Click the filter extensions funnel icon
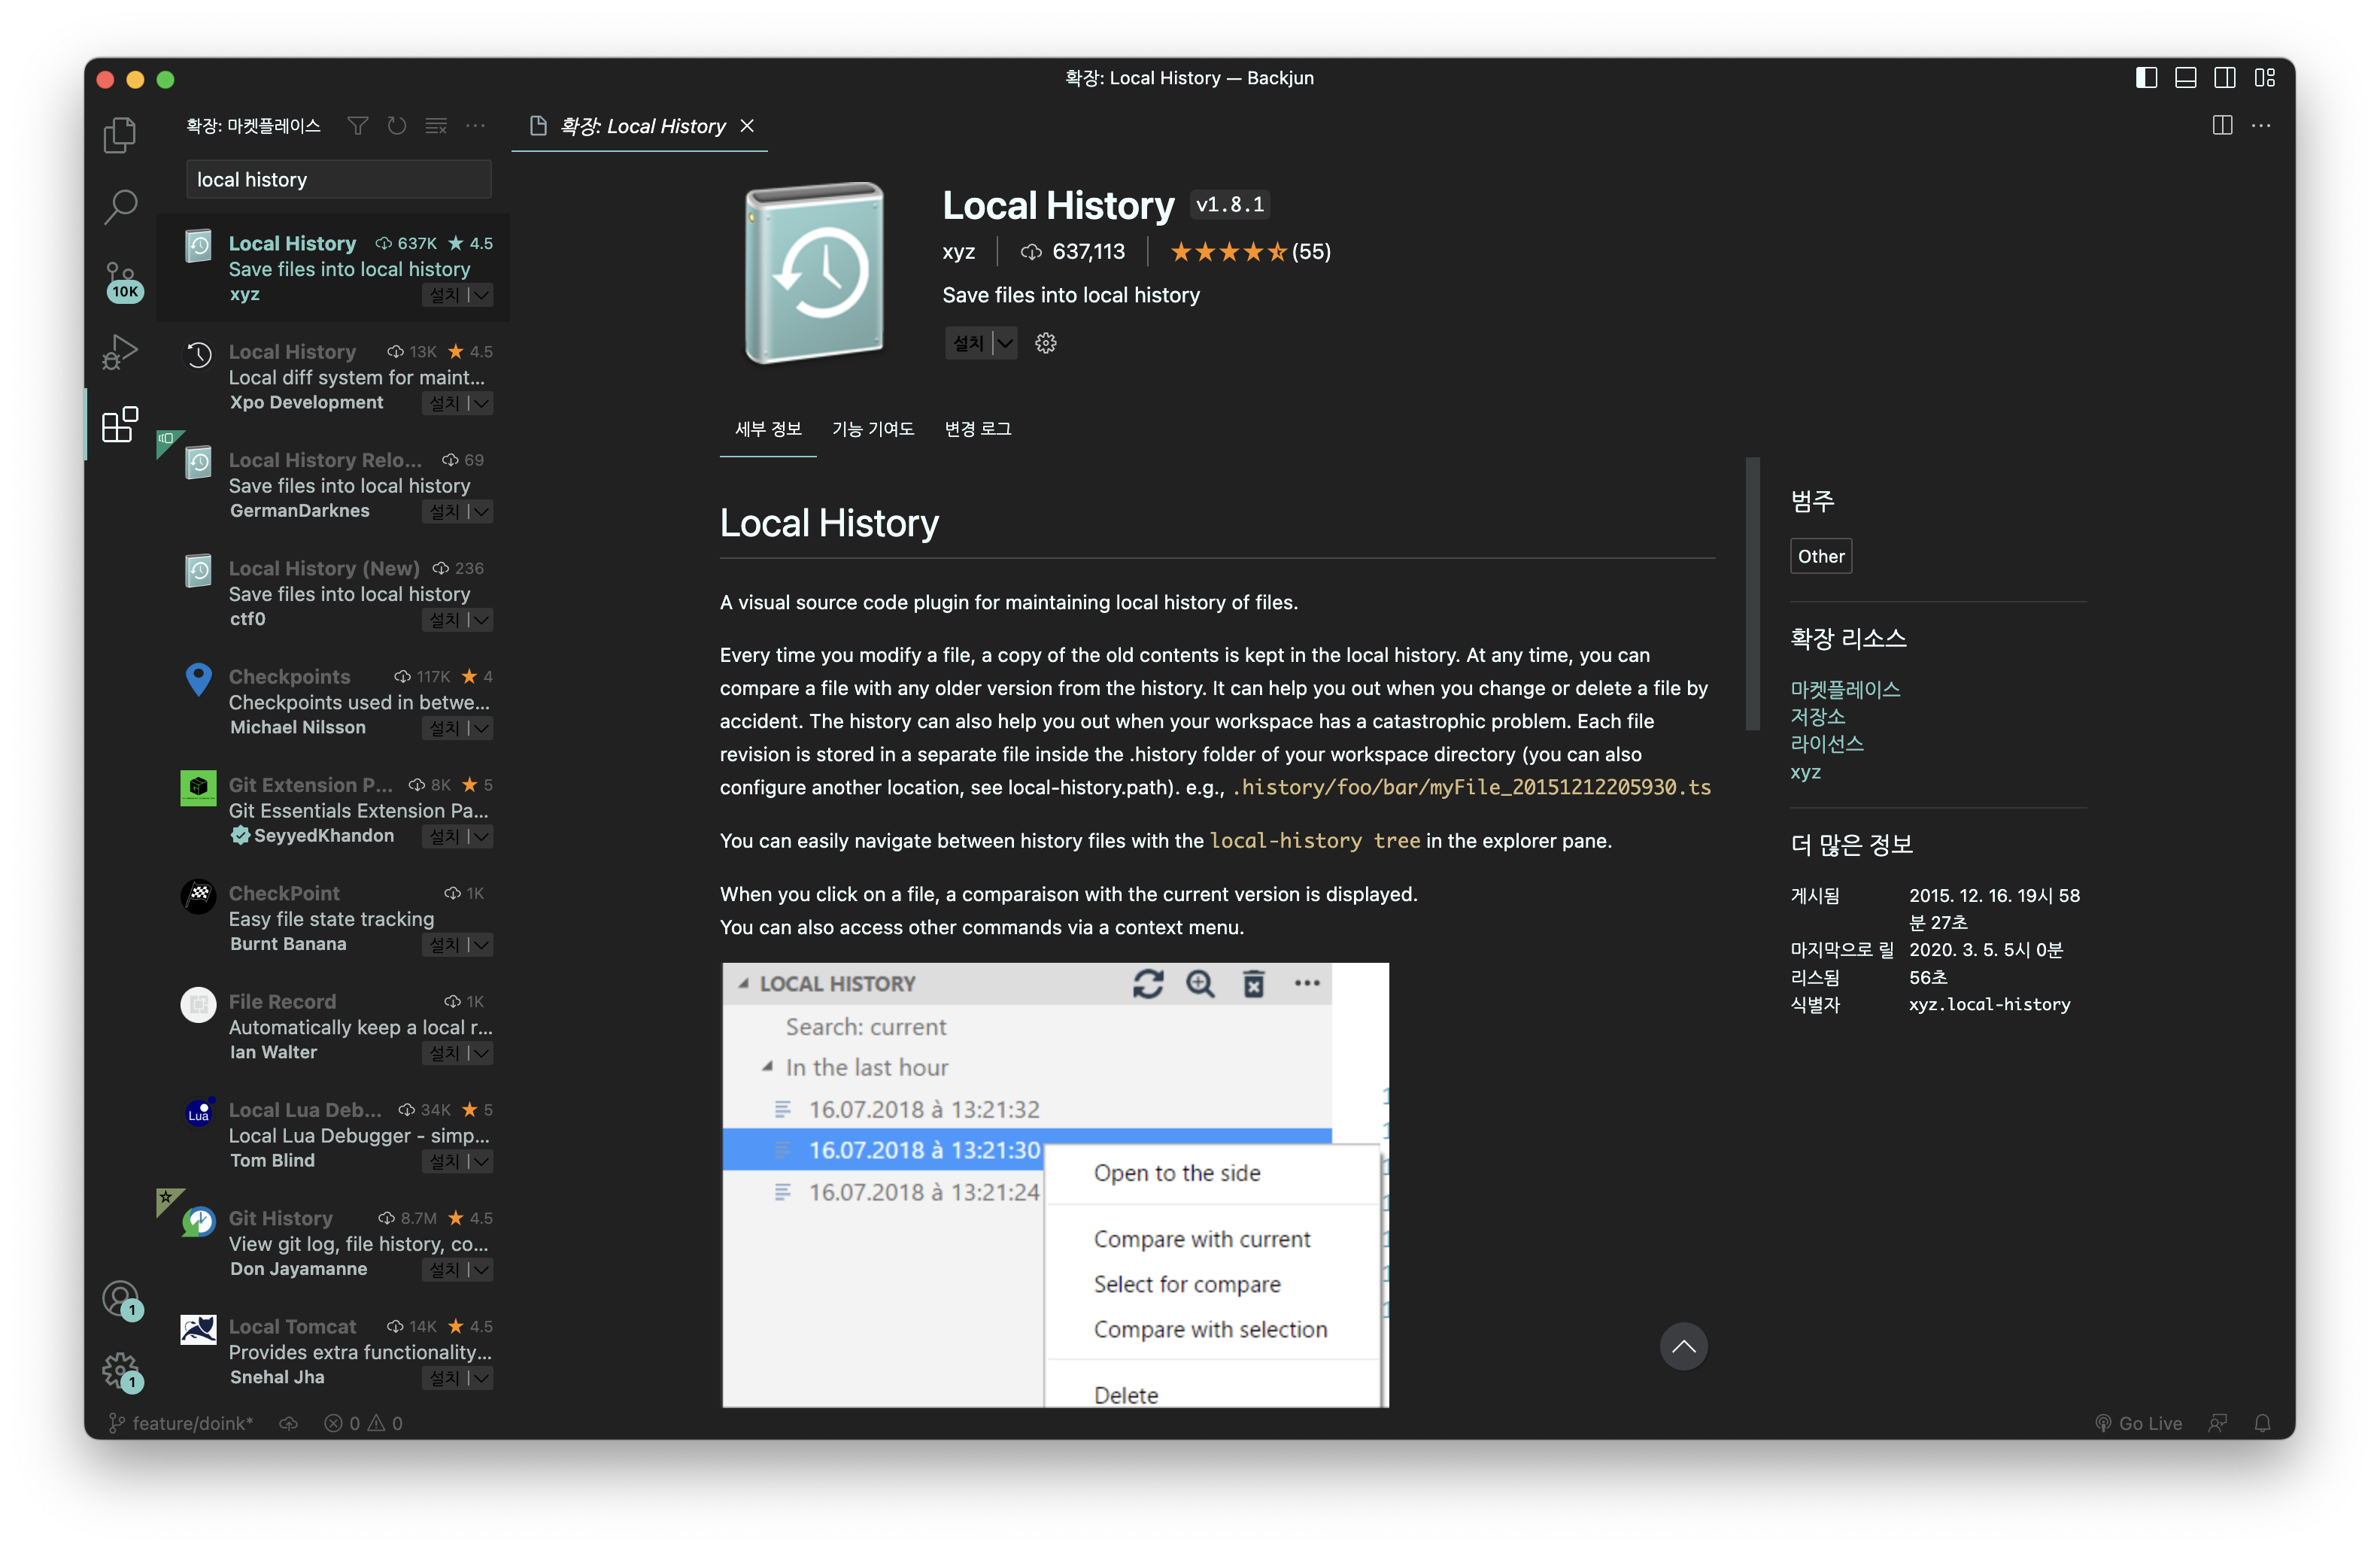This screenshot has height=1551, width=2380. pos(357,126)
